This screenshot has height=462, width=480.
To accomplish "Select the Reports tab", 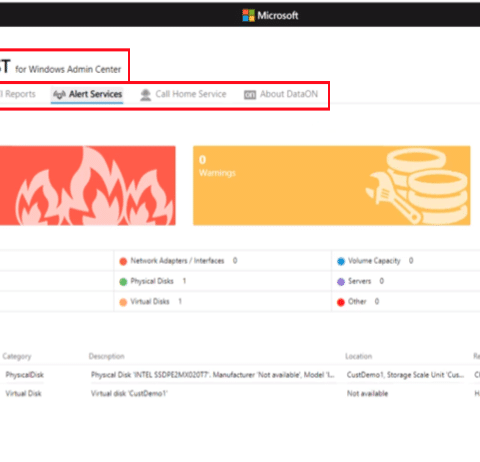I will click(x=18, y=94).
